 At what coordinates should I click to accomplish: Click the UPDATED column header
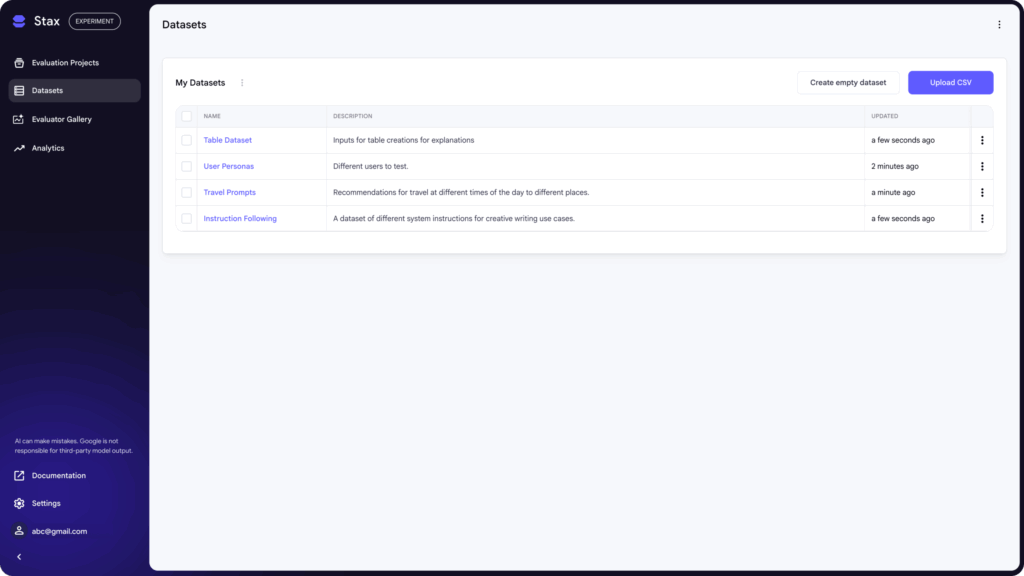click(884, 116)
